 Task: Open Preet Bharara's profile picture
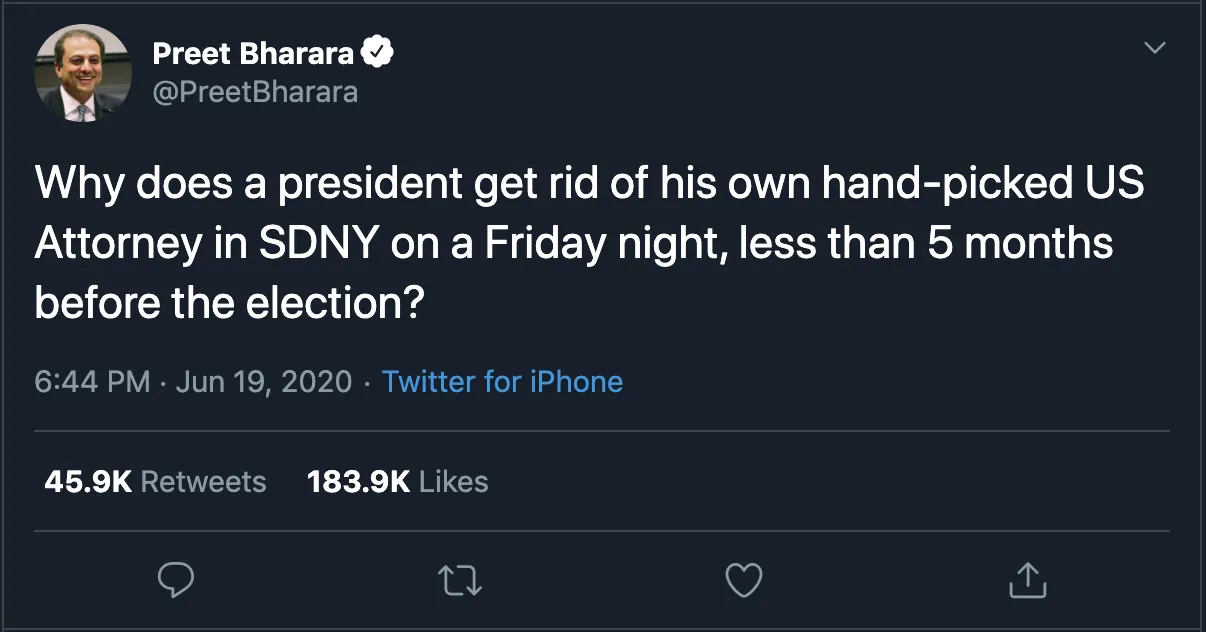[x=83, y=73]
